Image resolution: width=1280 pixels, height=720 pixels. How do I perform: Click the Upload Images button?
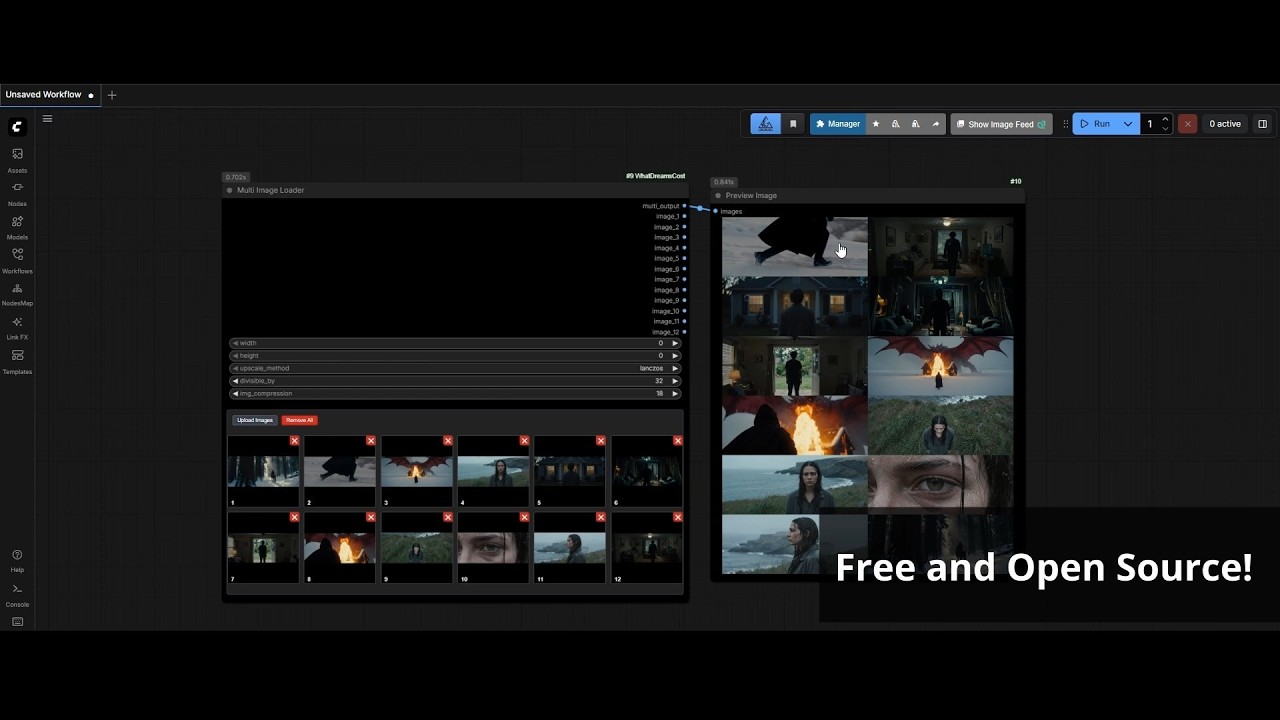255,420
